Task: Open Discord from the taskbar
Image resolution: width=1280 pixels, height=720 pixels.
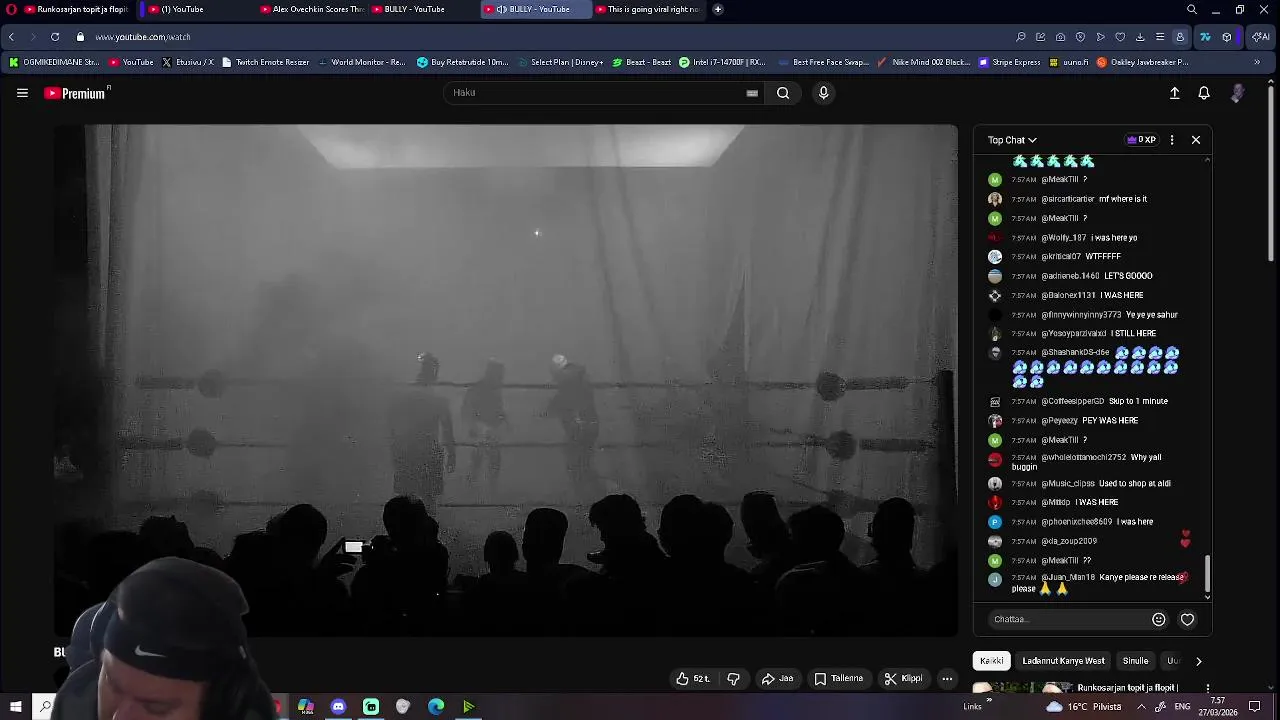Action: click(338, 707)
